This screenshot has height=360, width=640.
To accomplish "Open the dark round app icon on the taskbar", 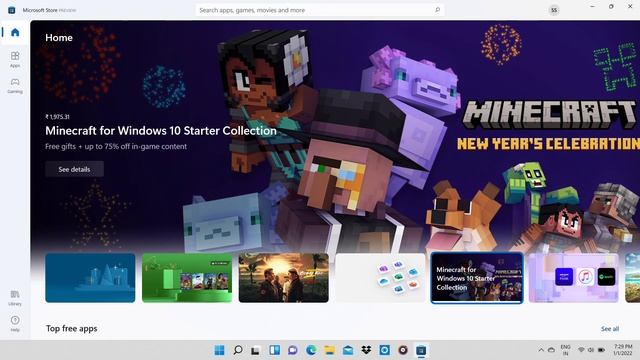I will pyautogui.click(x=403, y=350).
